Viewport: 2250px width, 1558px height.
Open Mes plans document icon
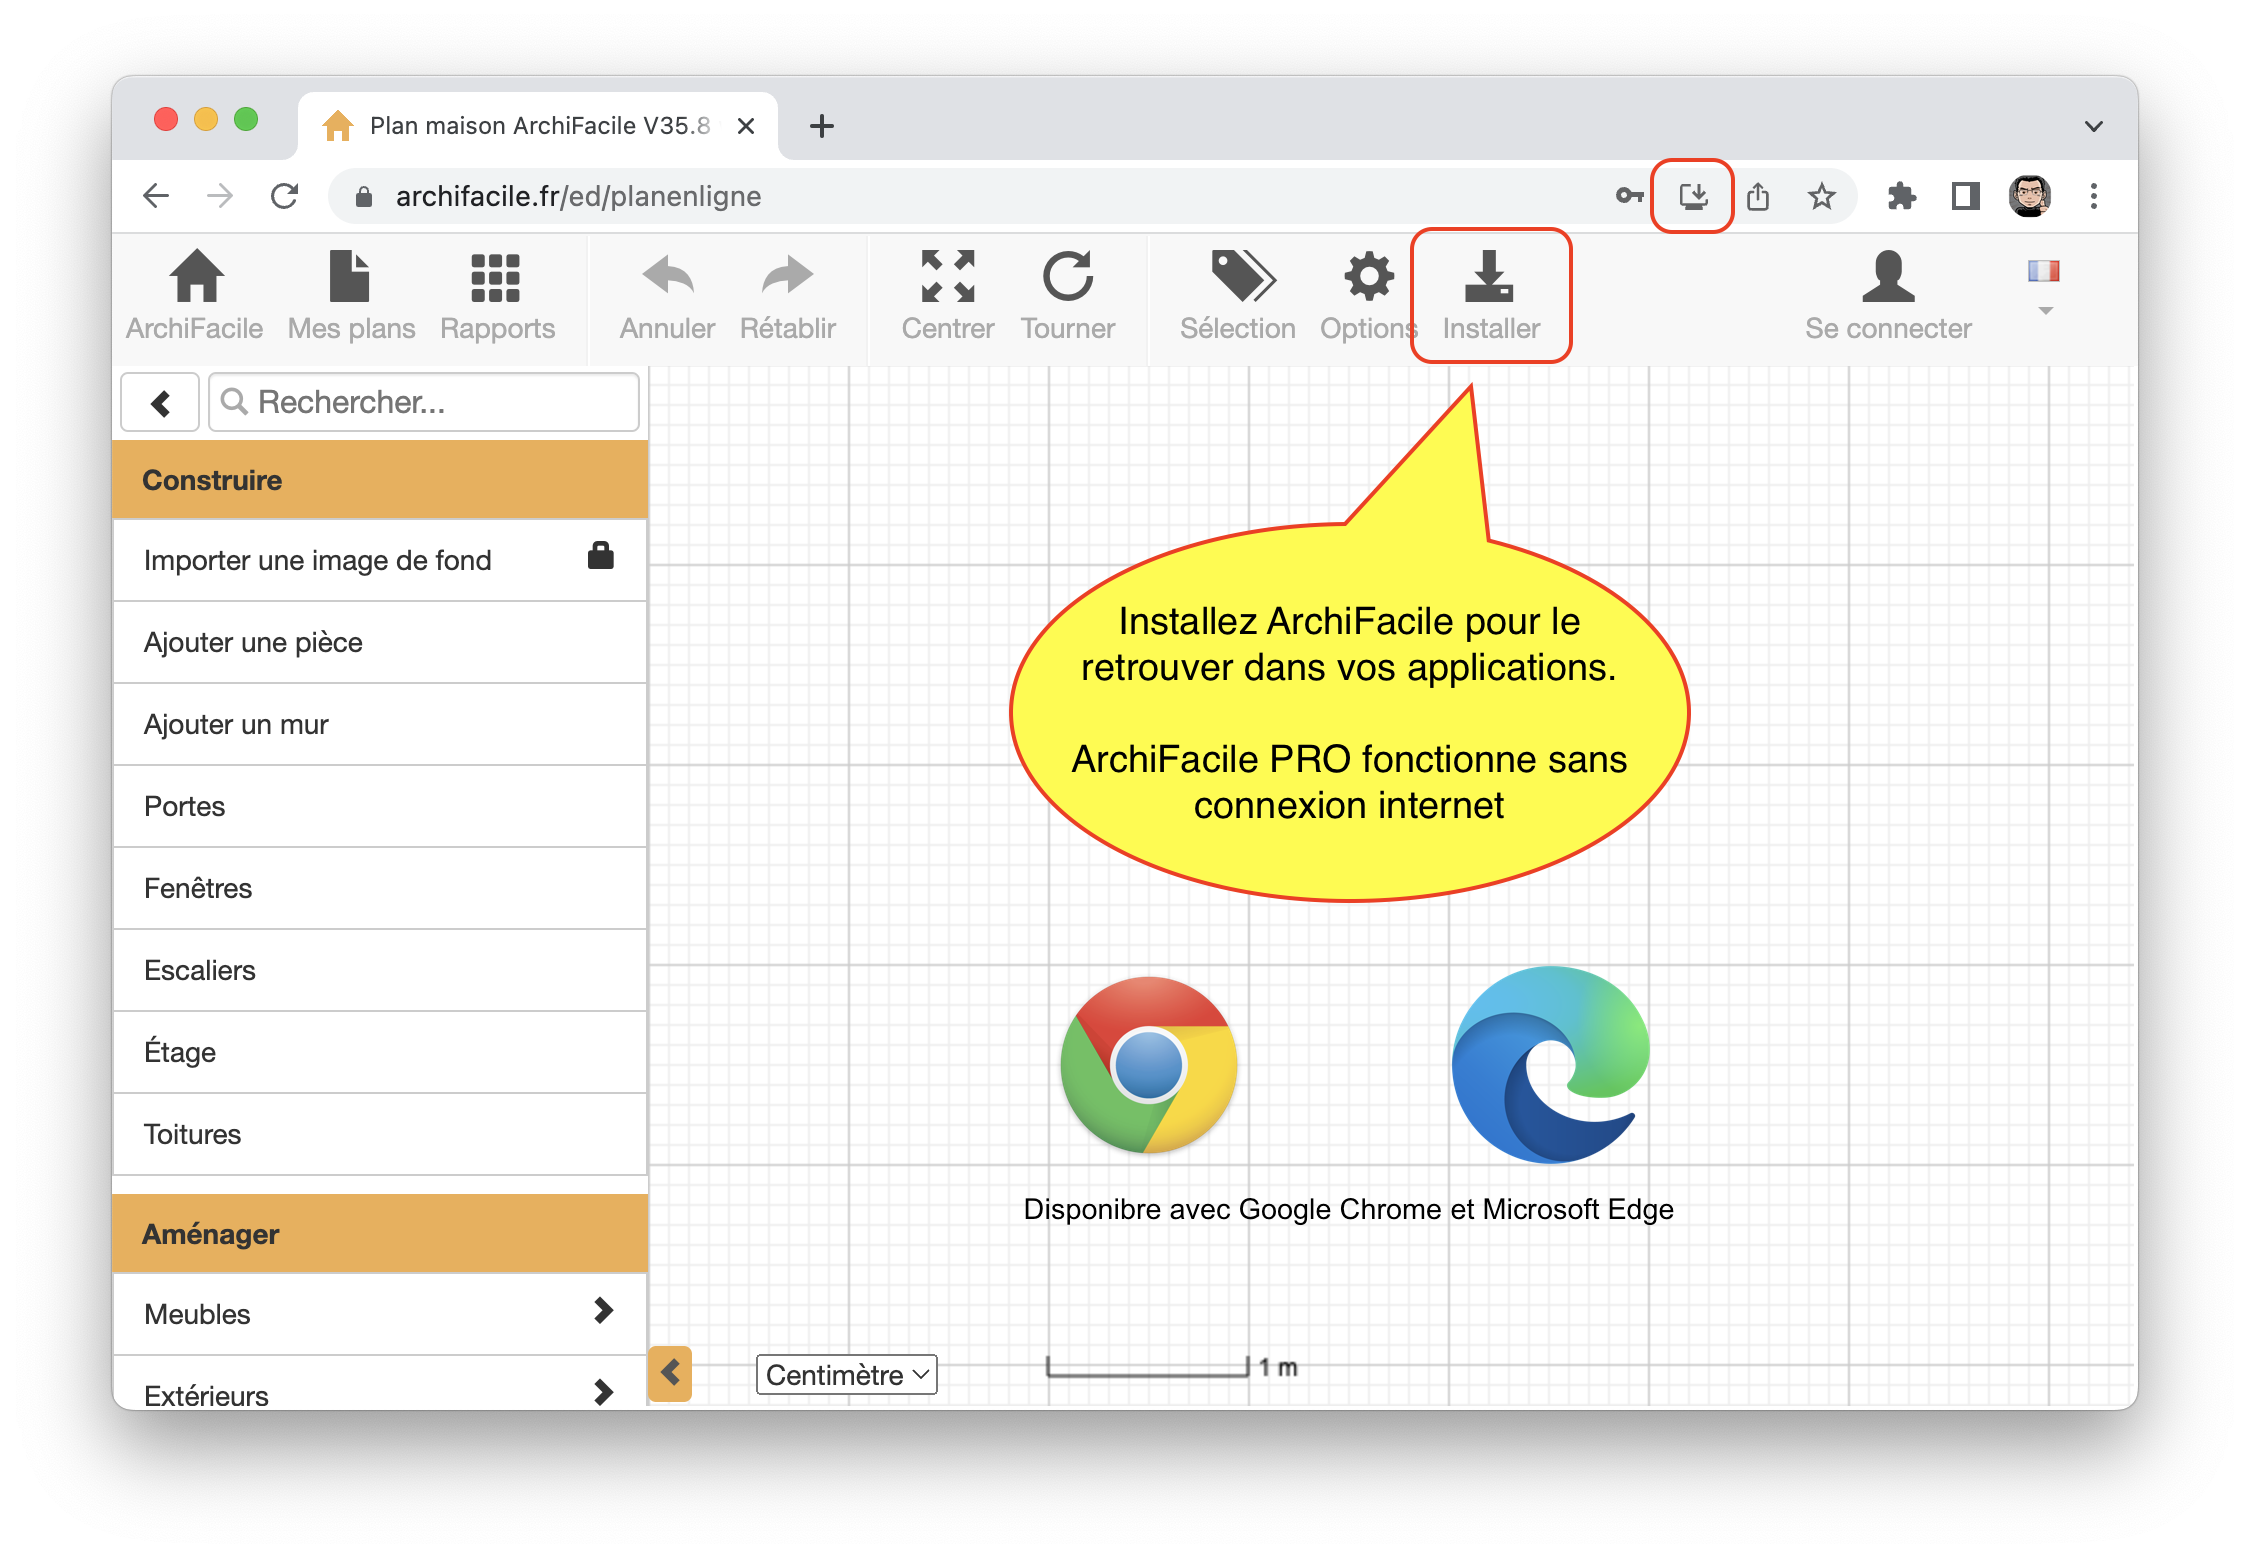[x=350, y=277]
